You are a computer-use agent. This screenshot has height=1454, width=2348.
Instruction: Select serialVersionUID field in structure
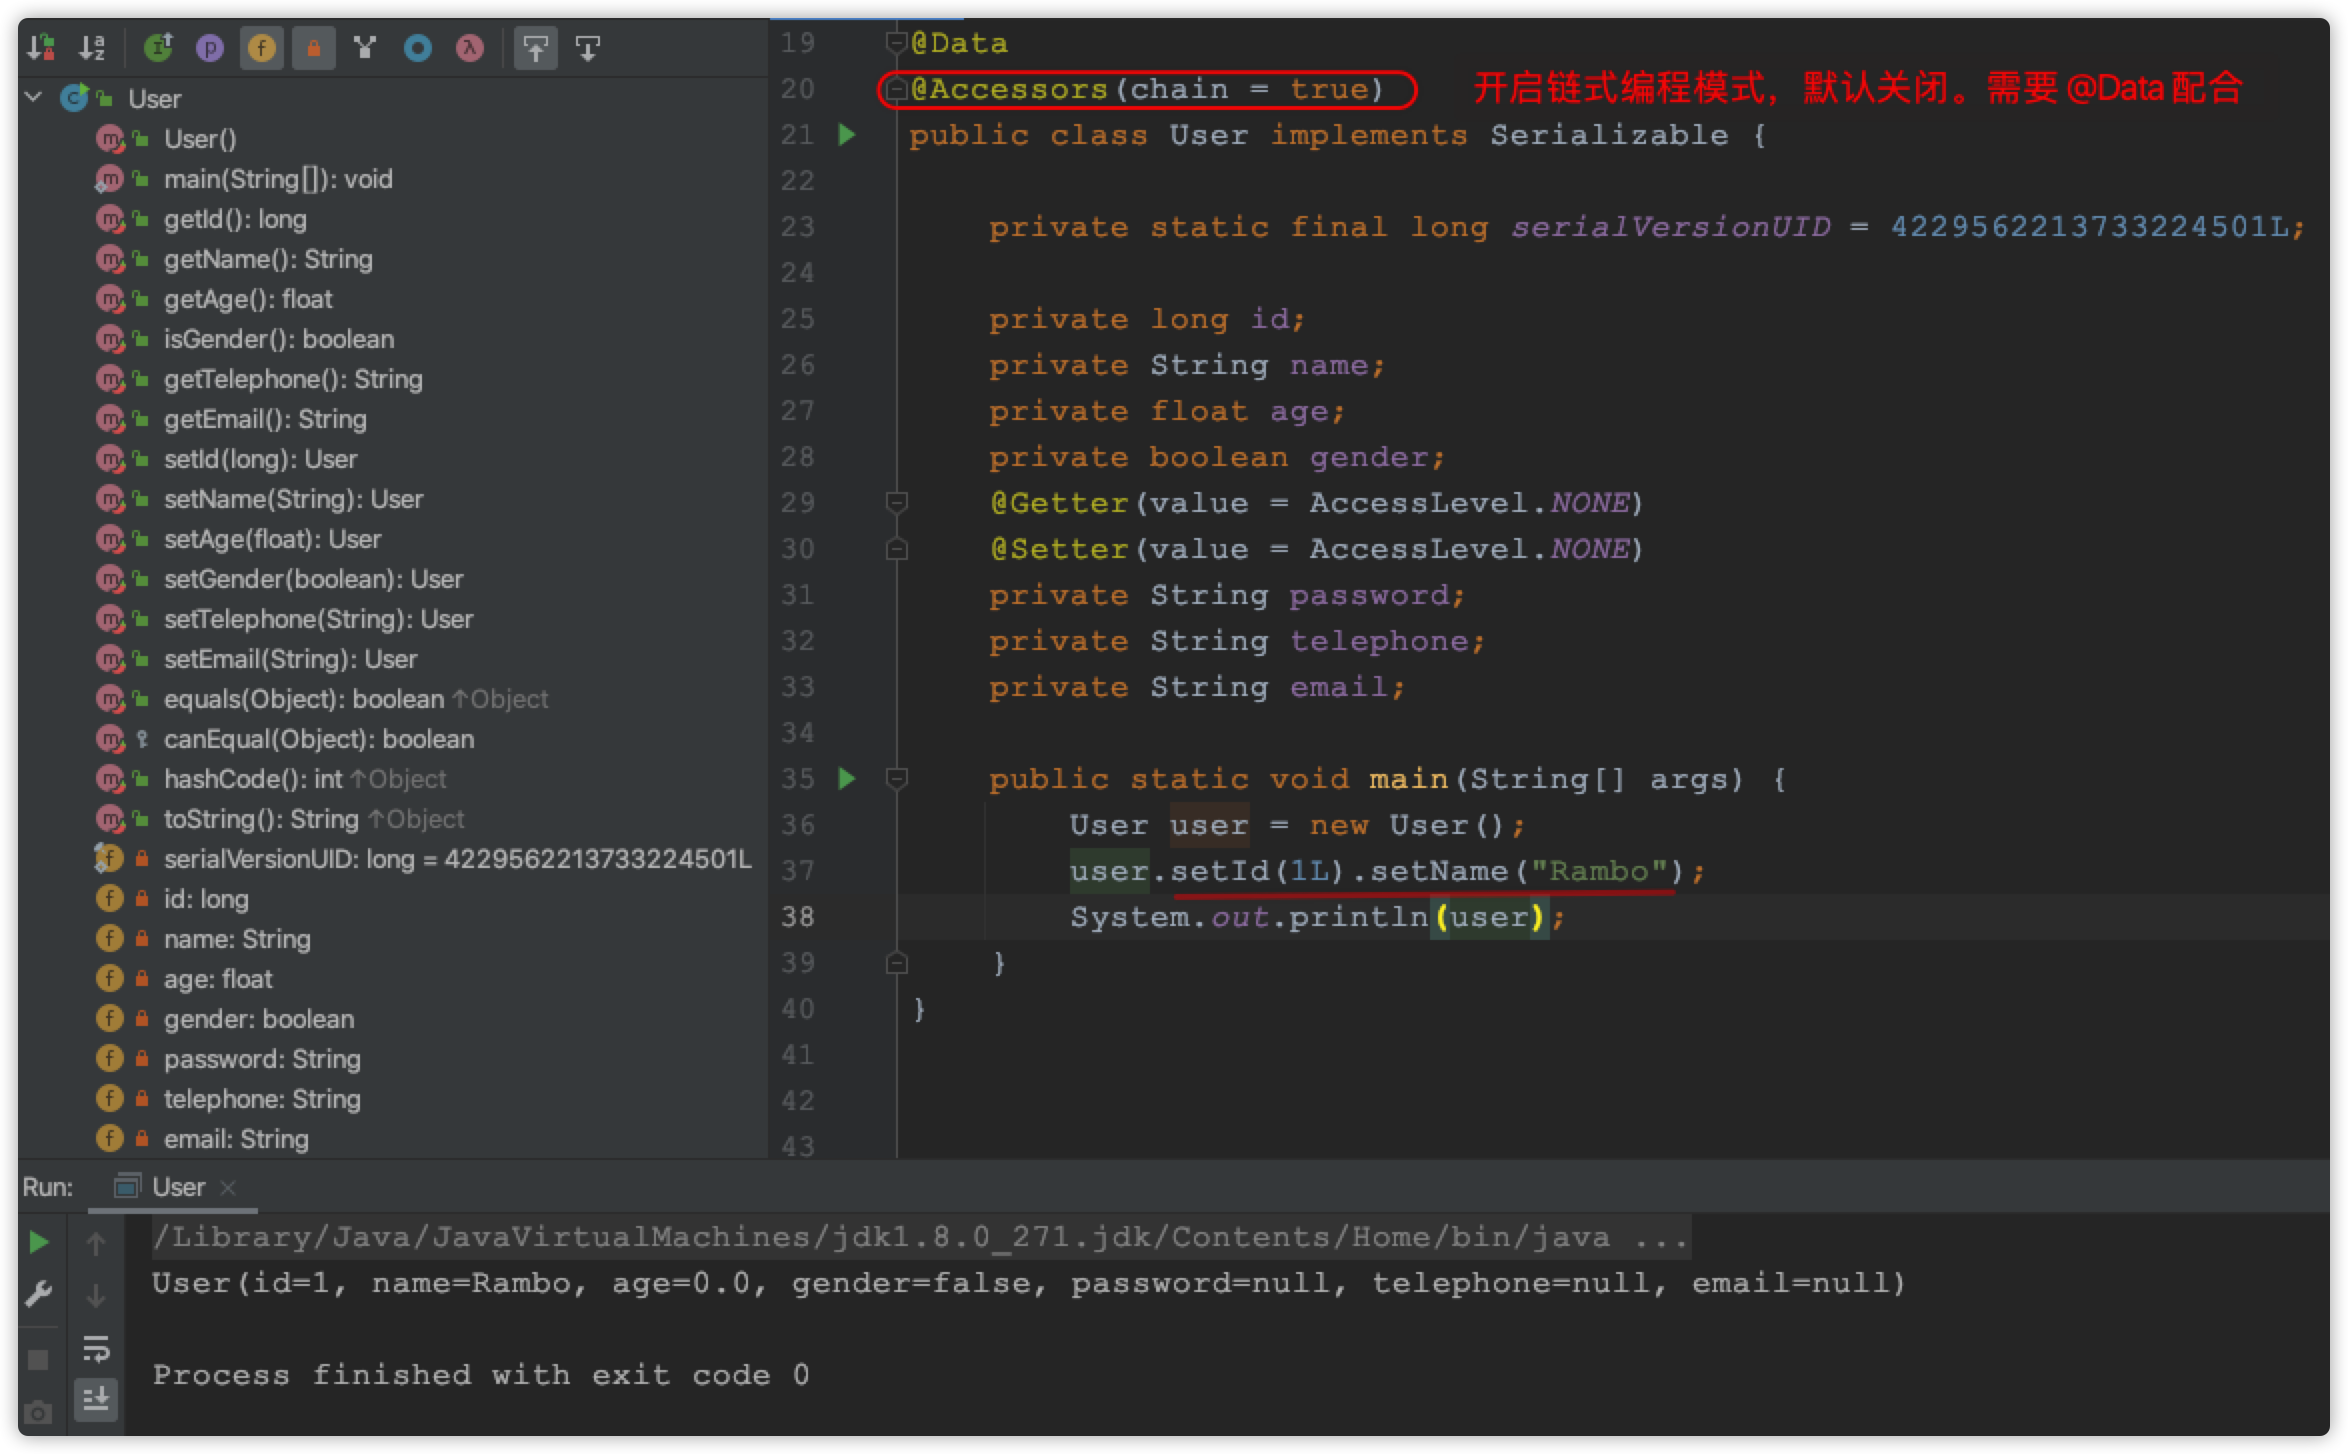[x=457, y=859]
